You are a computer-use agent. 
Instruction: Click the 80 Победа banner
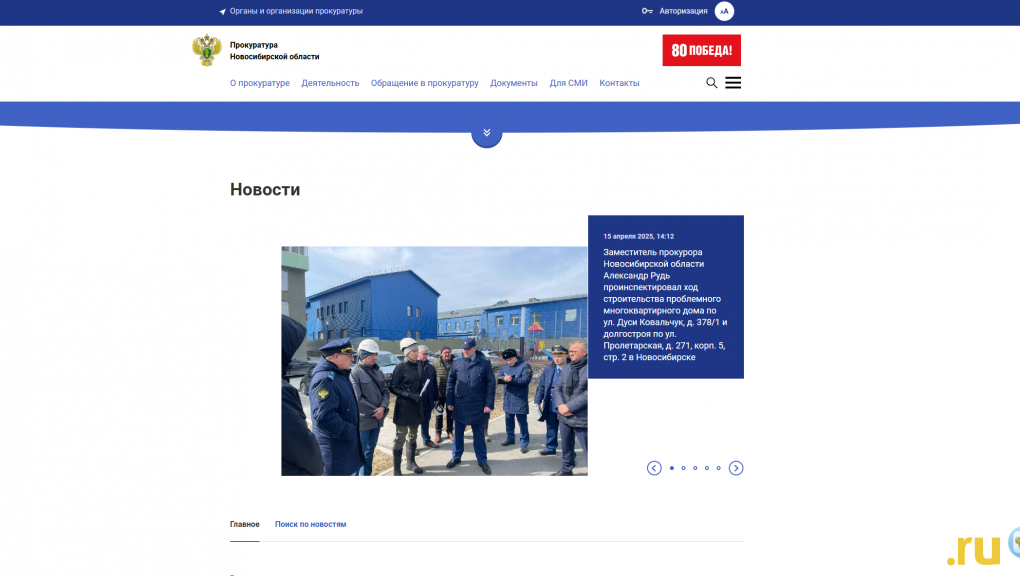pos(701,50)
